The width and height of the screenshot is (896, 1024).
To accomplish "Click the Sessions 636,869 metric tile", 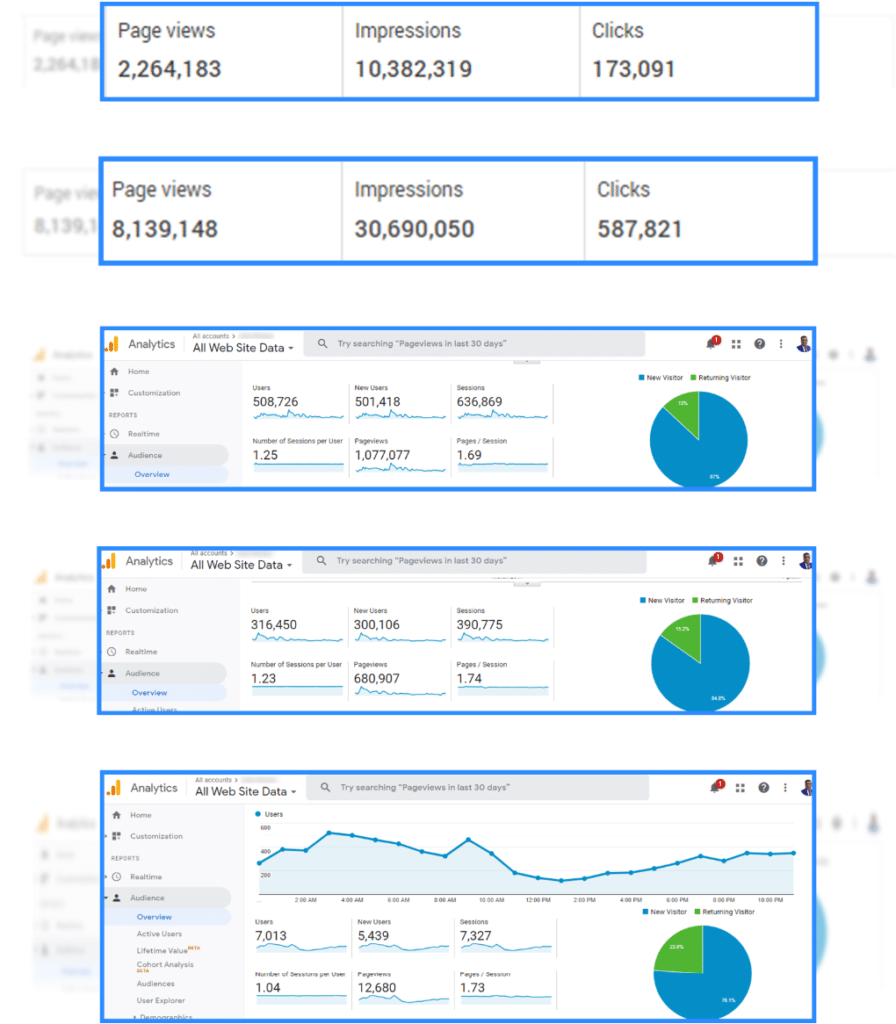I will (502, 404).
